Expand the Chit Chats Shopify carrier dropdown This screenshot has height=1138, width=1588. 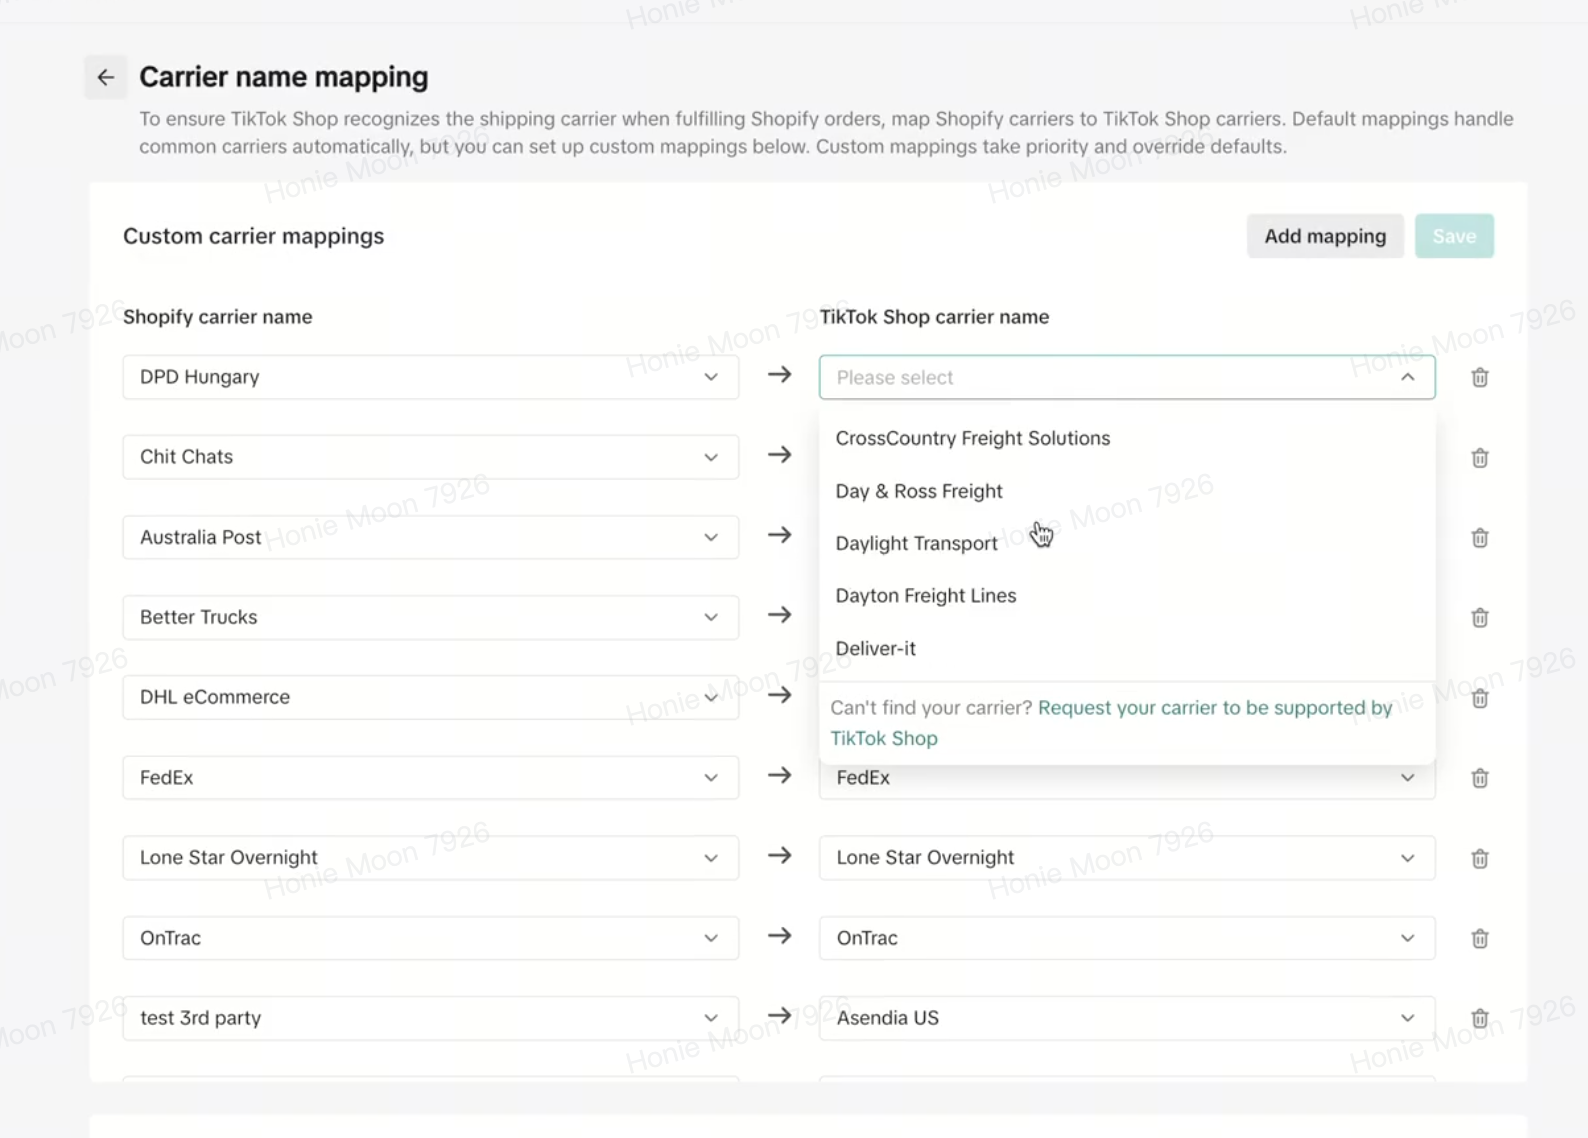pyautogui.click(x=430, y=457)
